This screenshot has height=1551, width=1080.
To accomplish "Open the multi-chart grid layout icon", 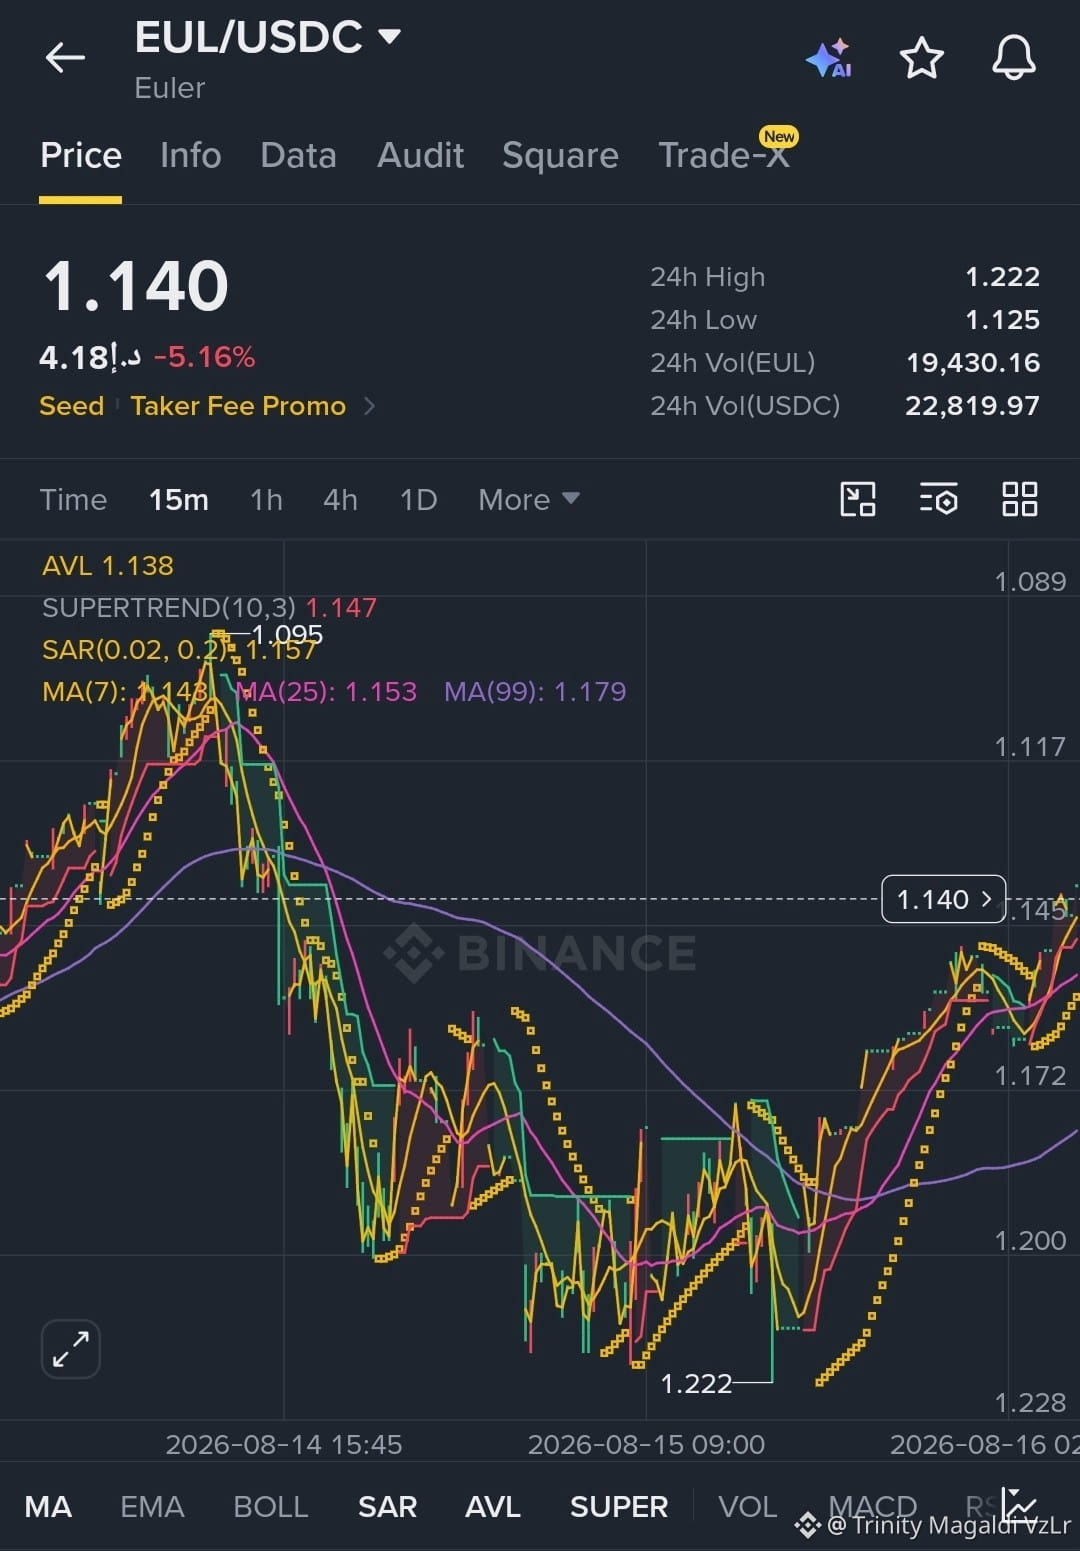I will click(x=1020, y=499).
